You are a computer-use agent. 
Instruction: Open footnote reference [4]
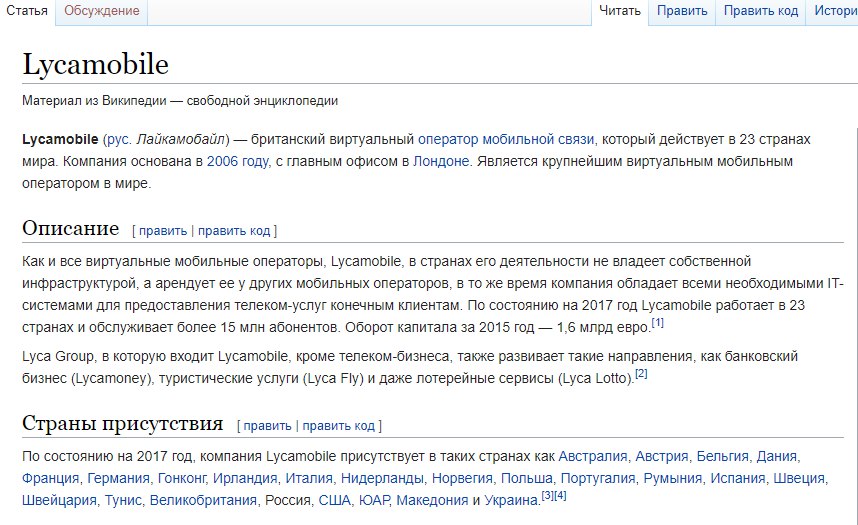tap(560, 495)
